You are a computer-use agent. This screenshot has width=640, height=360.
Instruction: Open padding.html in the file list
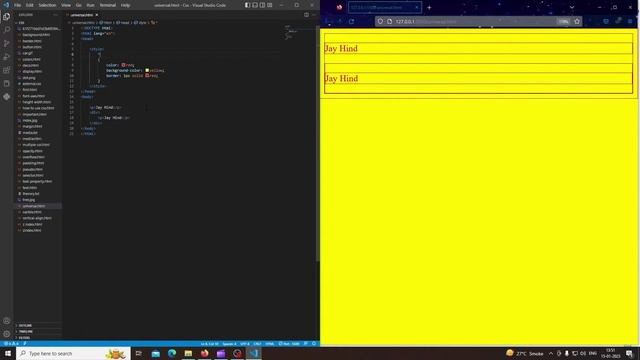coord(38,163)
